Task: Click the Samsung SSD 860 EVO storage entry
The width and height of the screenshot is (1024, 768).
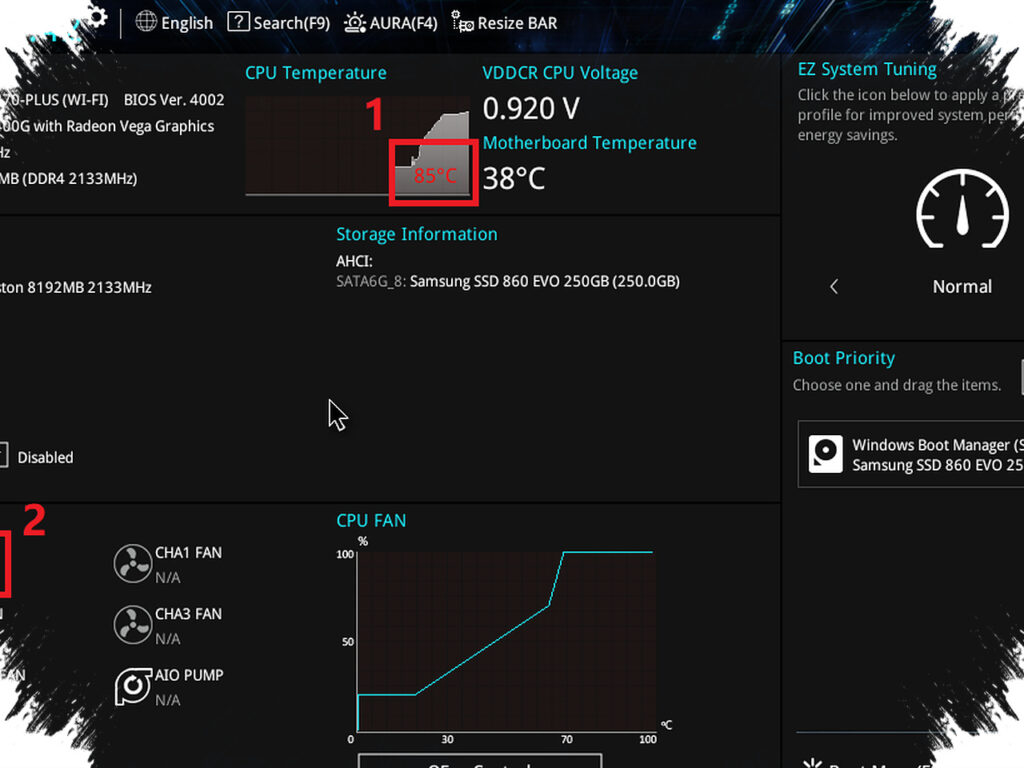Action: (x=507, y=281)
